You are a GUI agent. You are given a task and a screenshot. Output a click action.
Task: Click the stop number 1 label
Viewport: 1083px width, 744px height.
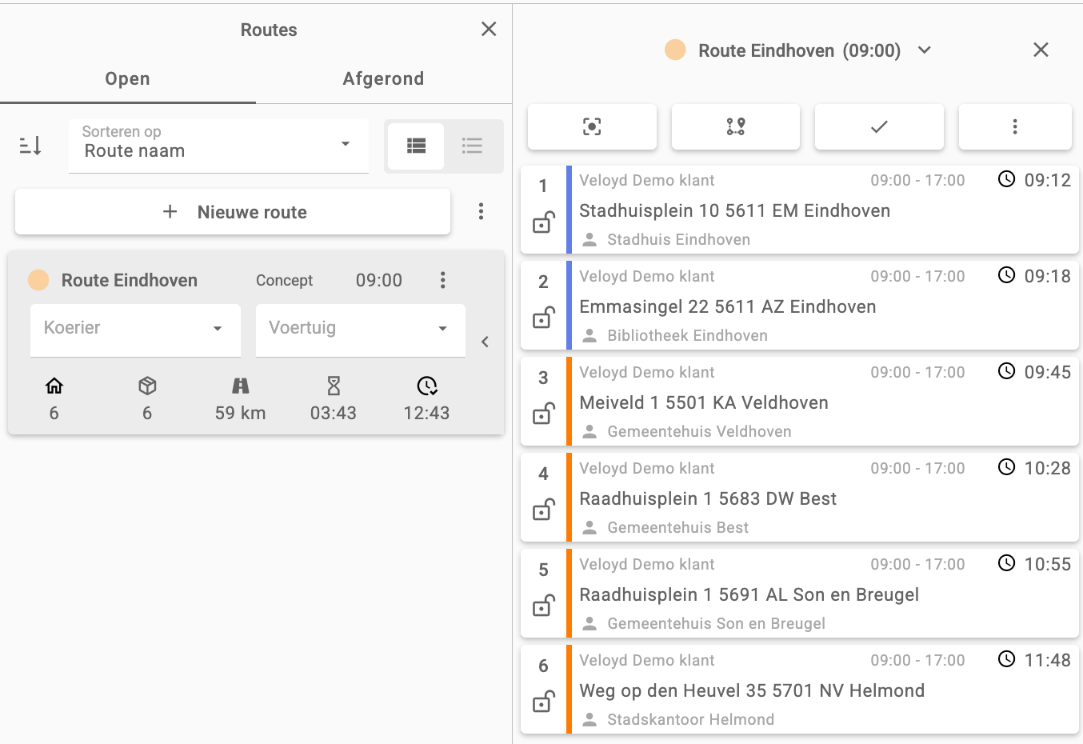[544, 186]
